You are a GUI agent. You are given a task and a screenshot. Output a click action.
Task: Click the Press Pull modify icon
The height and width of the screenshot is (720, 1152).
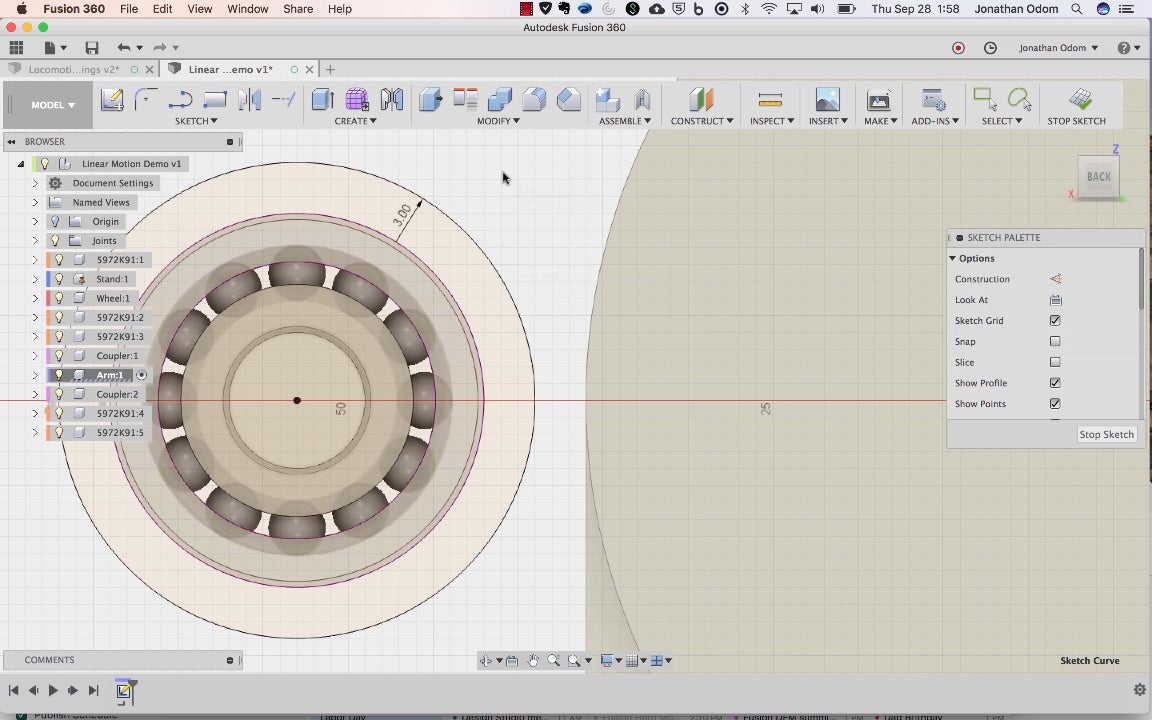(431, 99)
